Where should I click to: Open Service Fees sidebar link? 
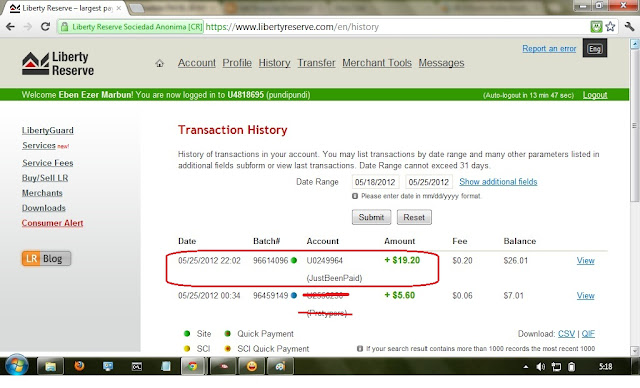click(x=48, y=163)
